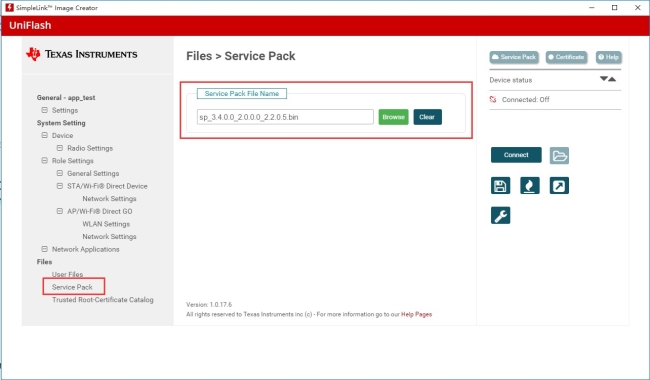Click the export arrow icon
650x380 pixels.
(x=559, y=186)
